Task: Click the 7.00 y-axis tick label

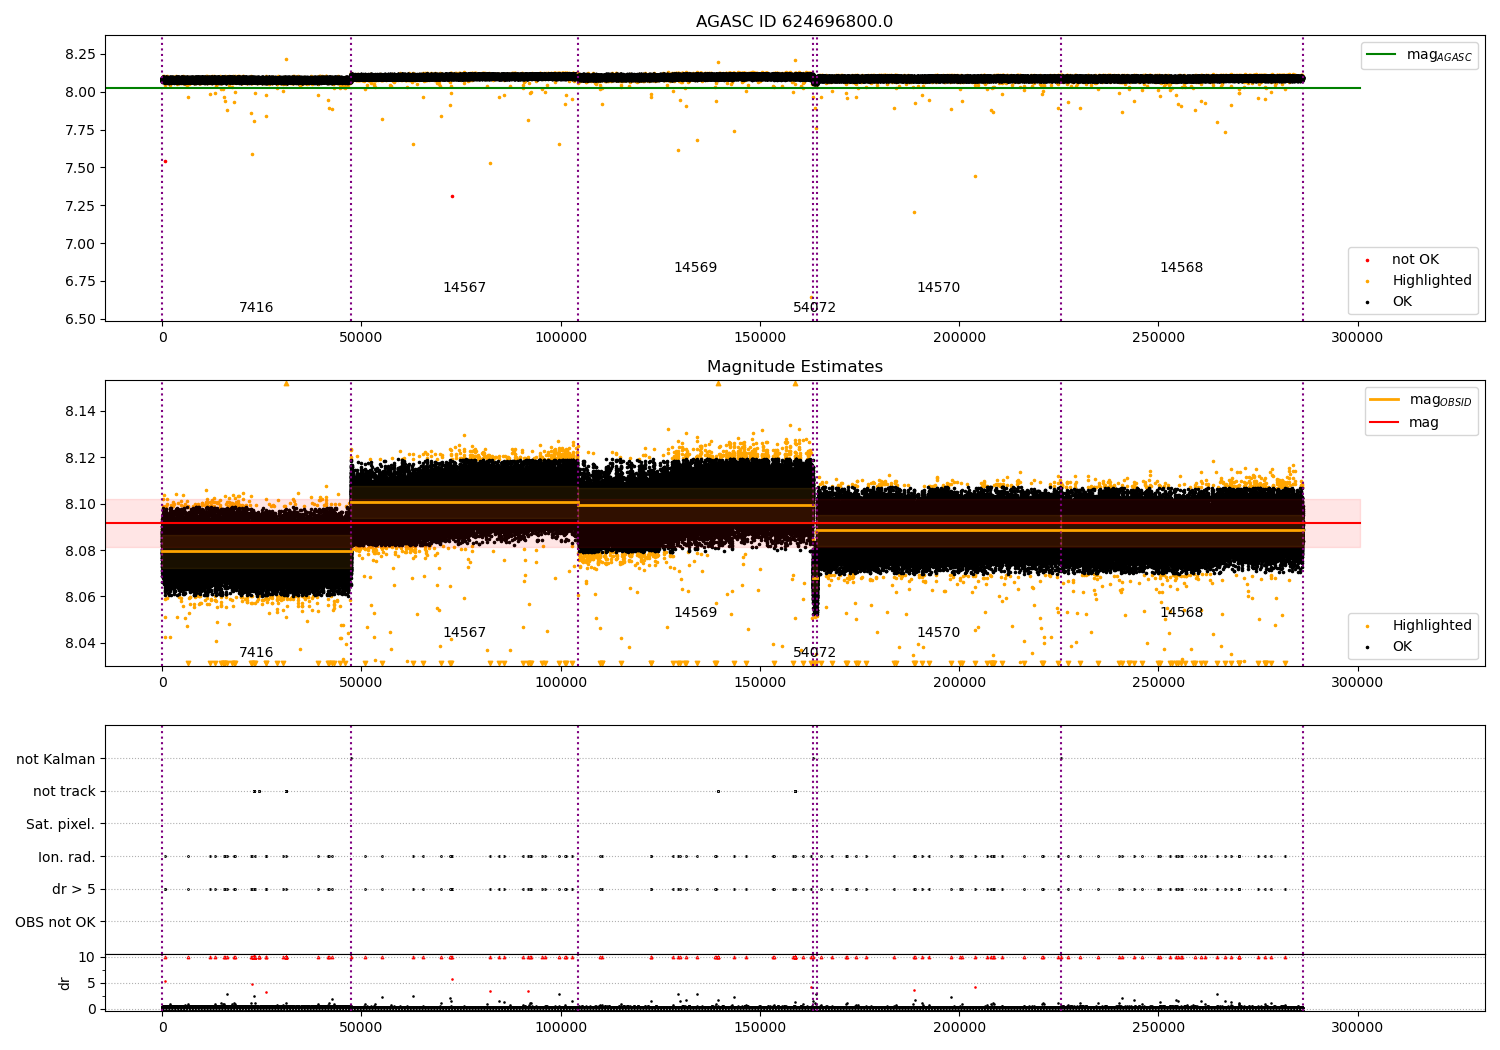Action: coord(80,244)
